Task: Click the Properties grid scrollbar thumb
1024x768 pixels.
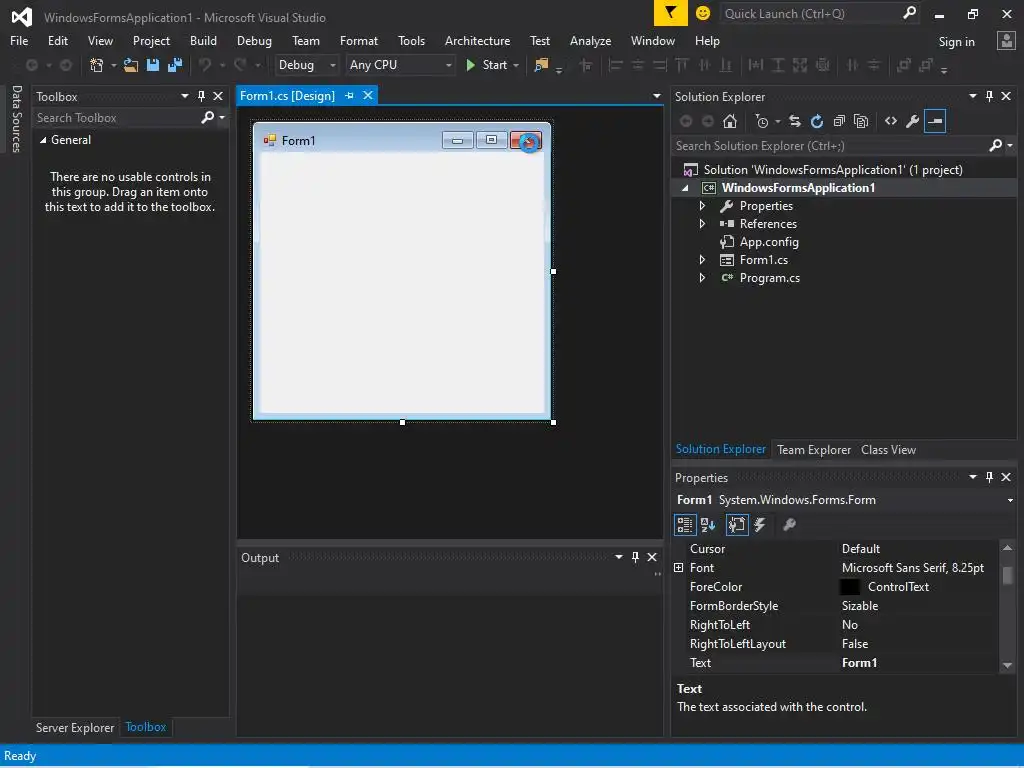Action: point(1007,575)
